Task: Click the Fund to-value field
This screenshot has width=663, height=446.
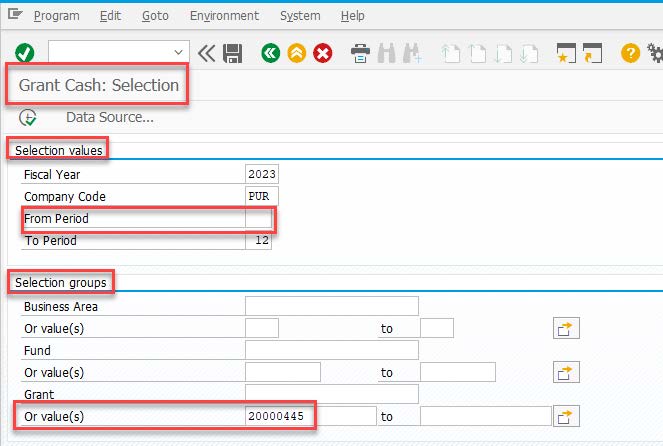Action: 458,372
